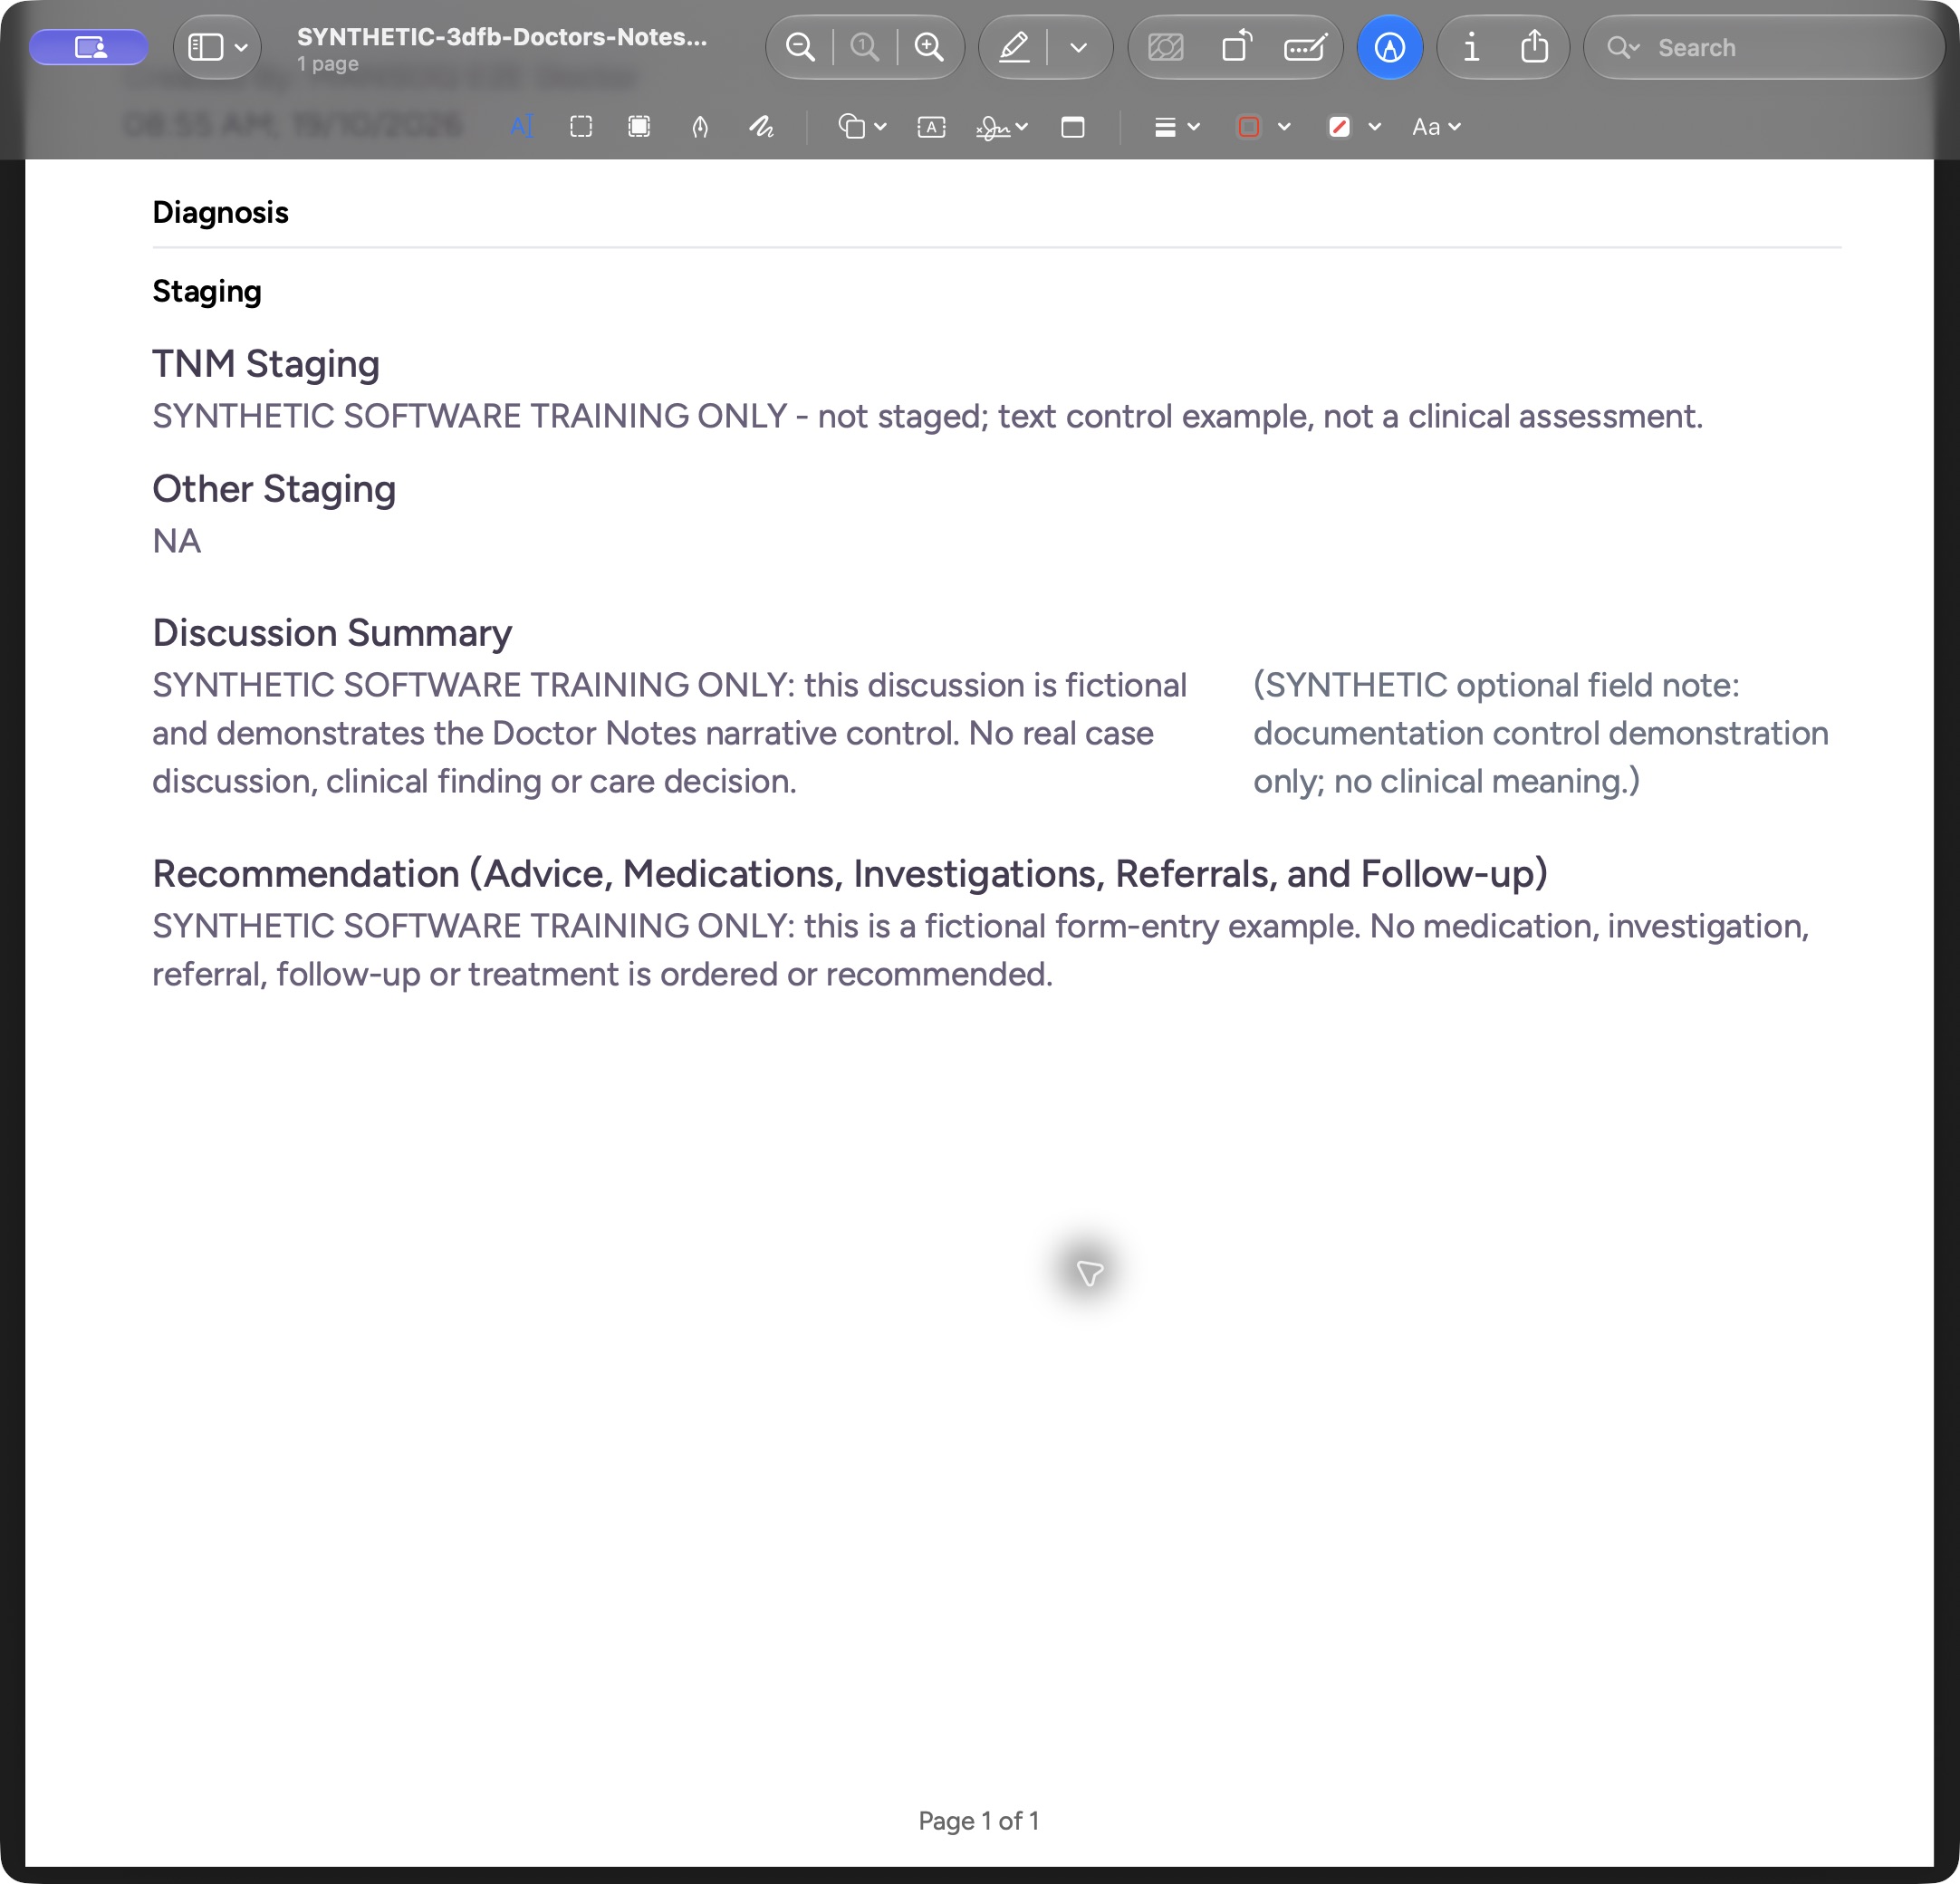Rotate the page with the Rotate icon
This screenshot has height=1884, width=1960.
[1237, 47]
